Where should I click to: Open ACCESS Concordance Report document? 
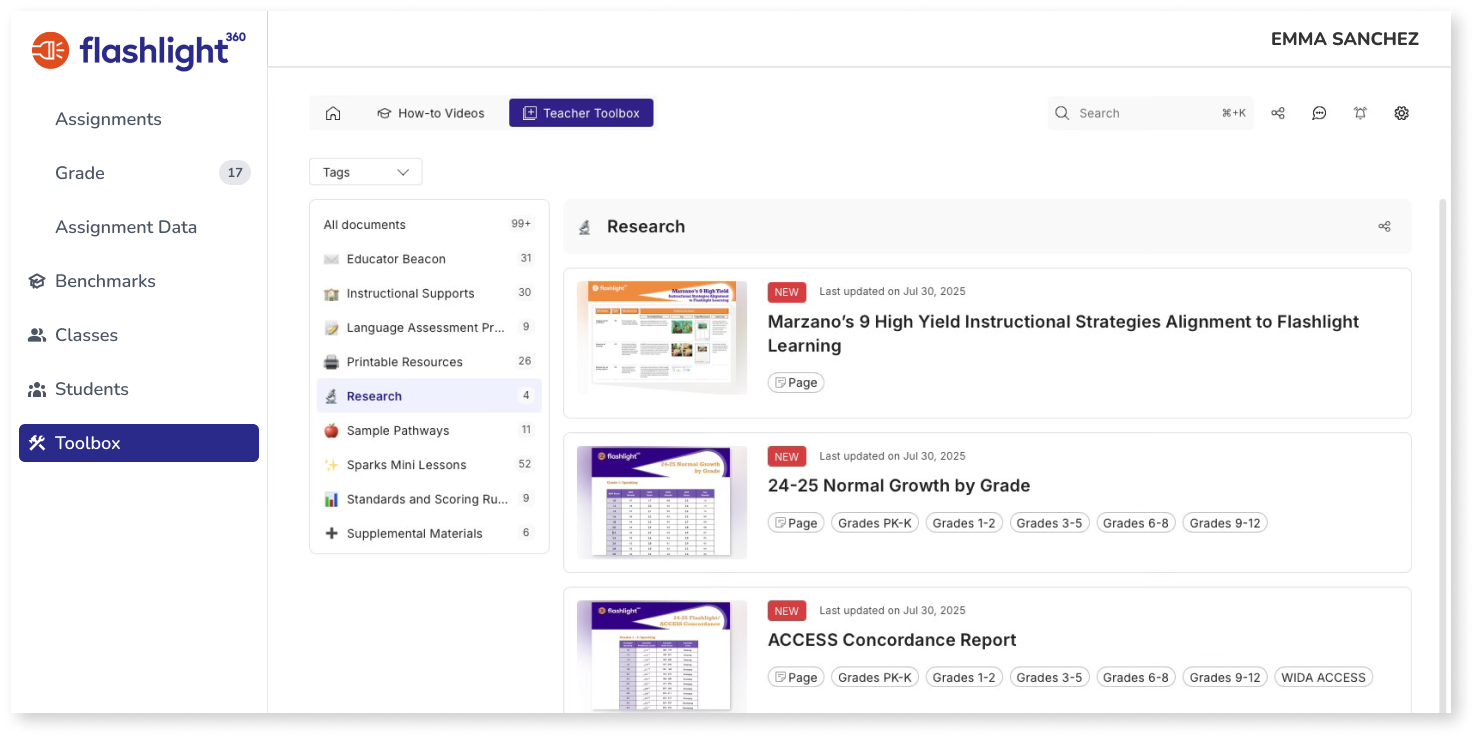point(892,640)
